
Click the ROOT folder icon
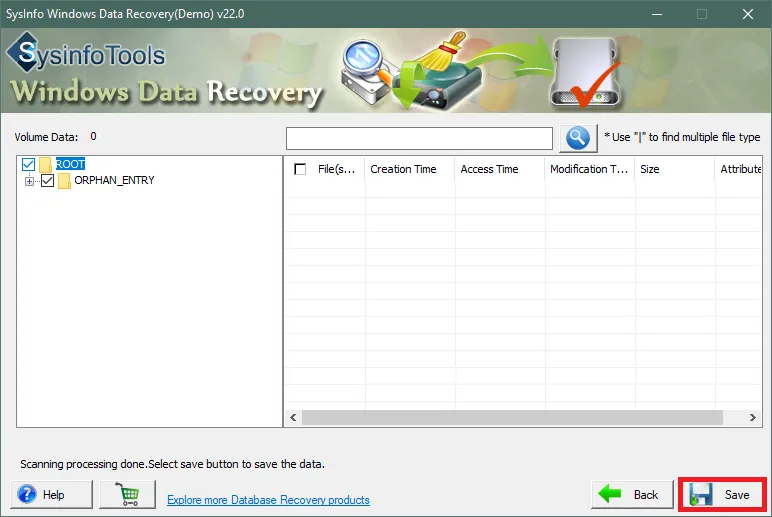click(x=45, y=164)
